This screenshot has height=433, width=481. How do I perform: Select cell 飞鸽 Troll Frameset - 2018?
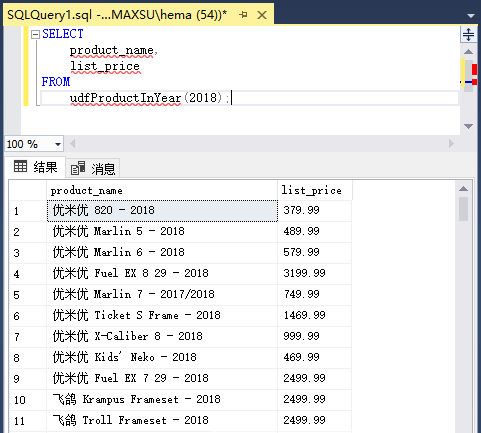(162, 421)
